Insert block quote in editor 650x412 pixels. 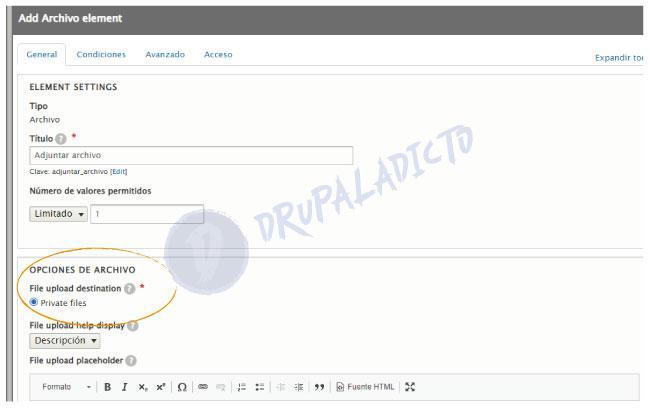pyautogui.click(x=319, y=387)
